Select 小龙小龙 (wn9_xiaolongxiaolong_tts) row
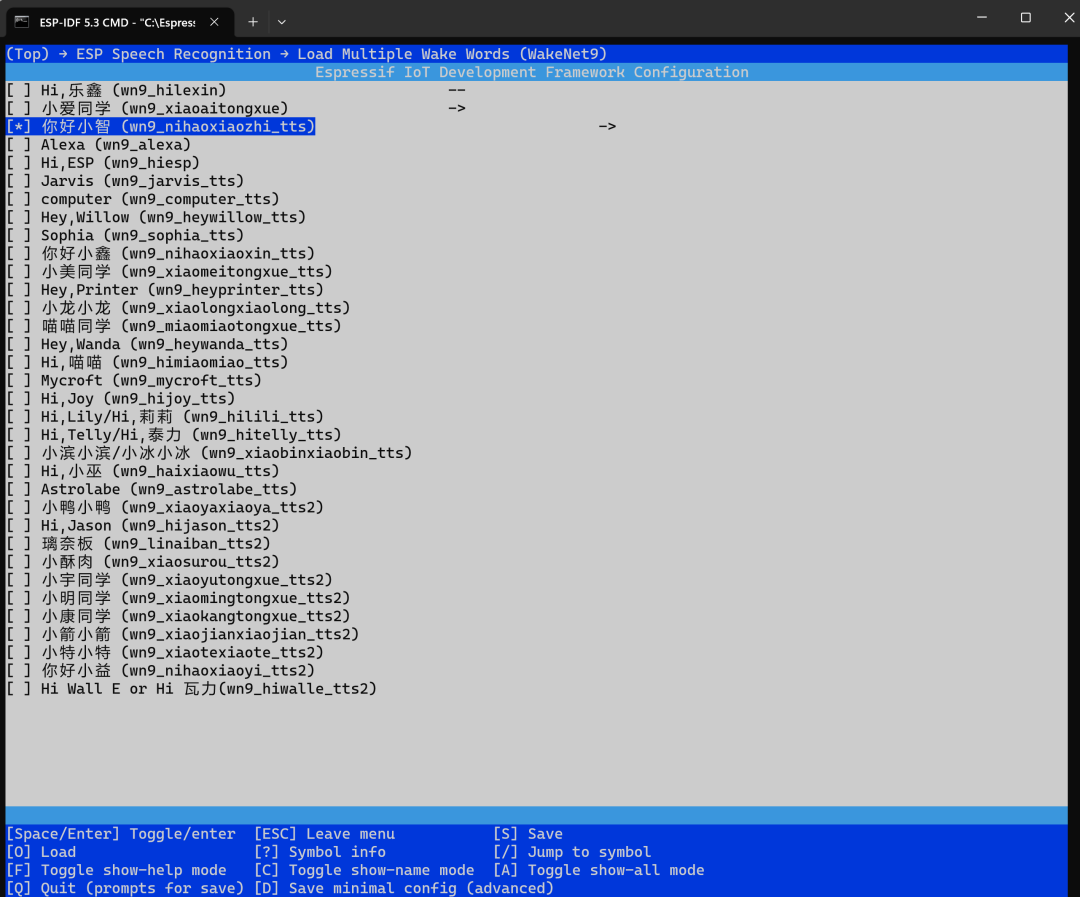 [178, 308]
